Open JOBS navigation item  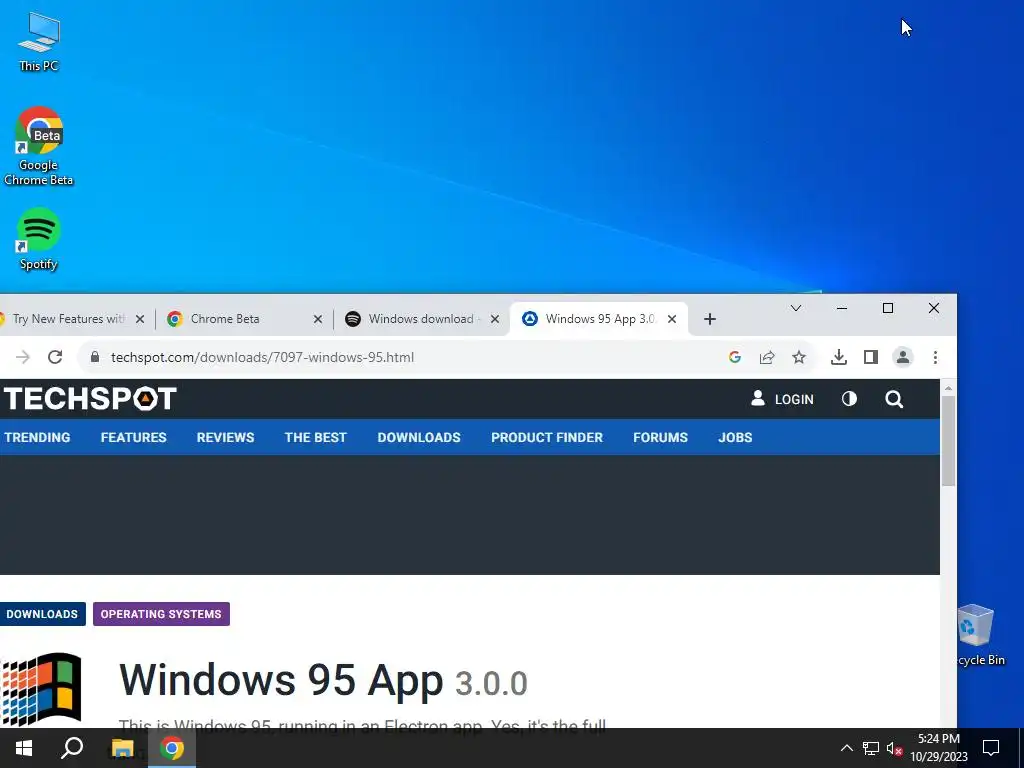click(735, 438)
